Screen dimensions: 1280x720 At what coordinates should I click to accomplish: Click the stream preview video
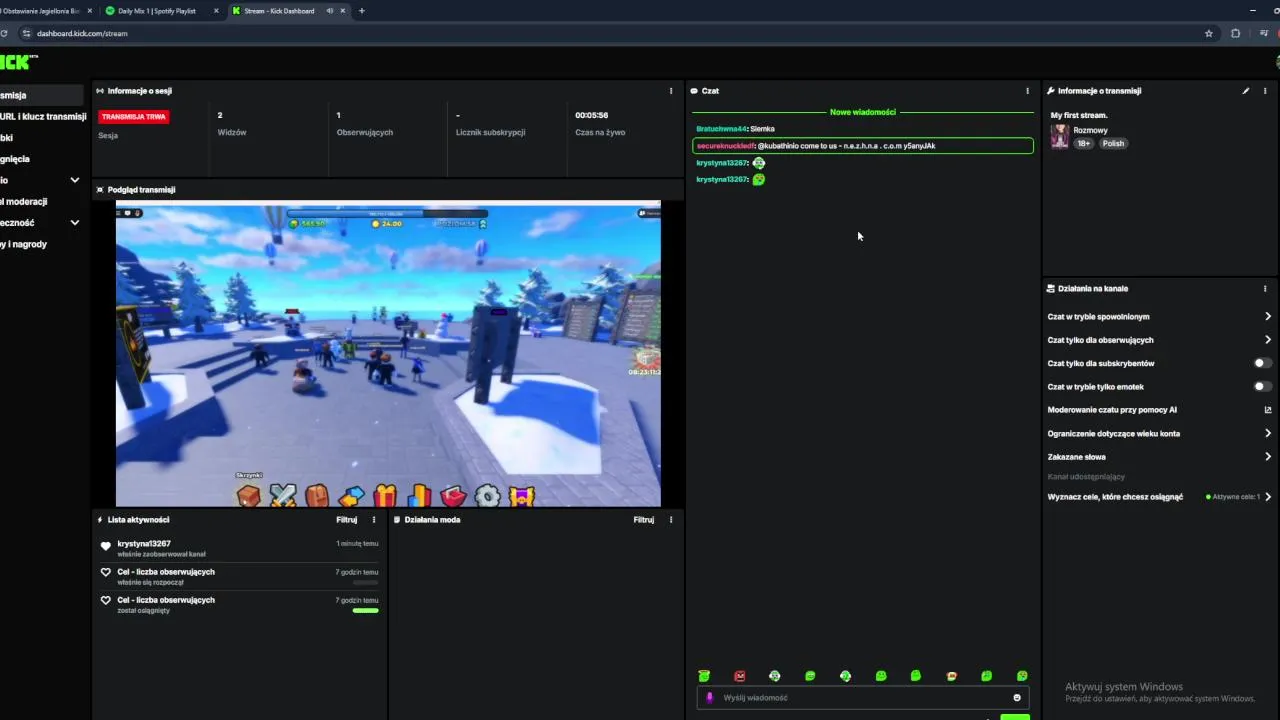388,354
